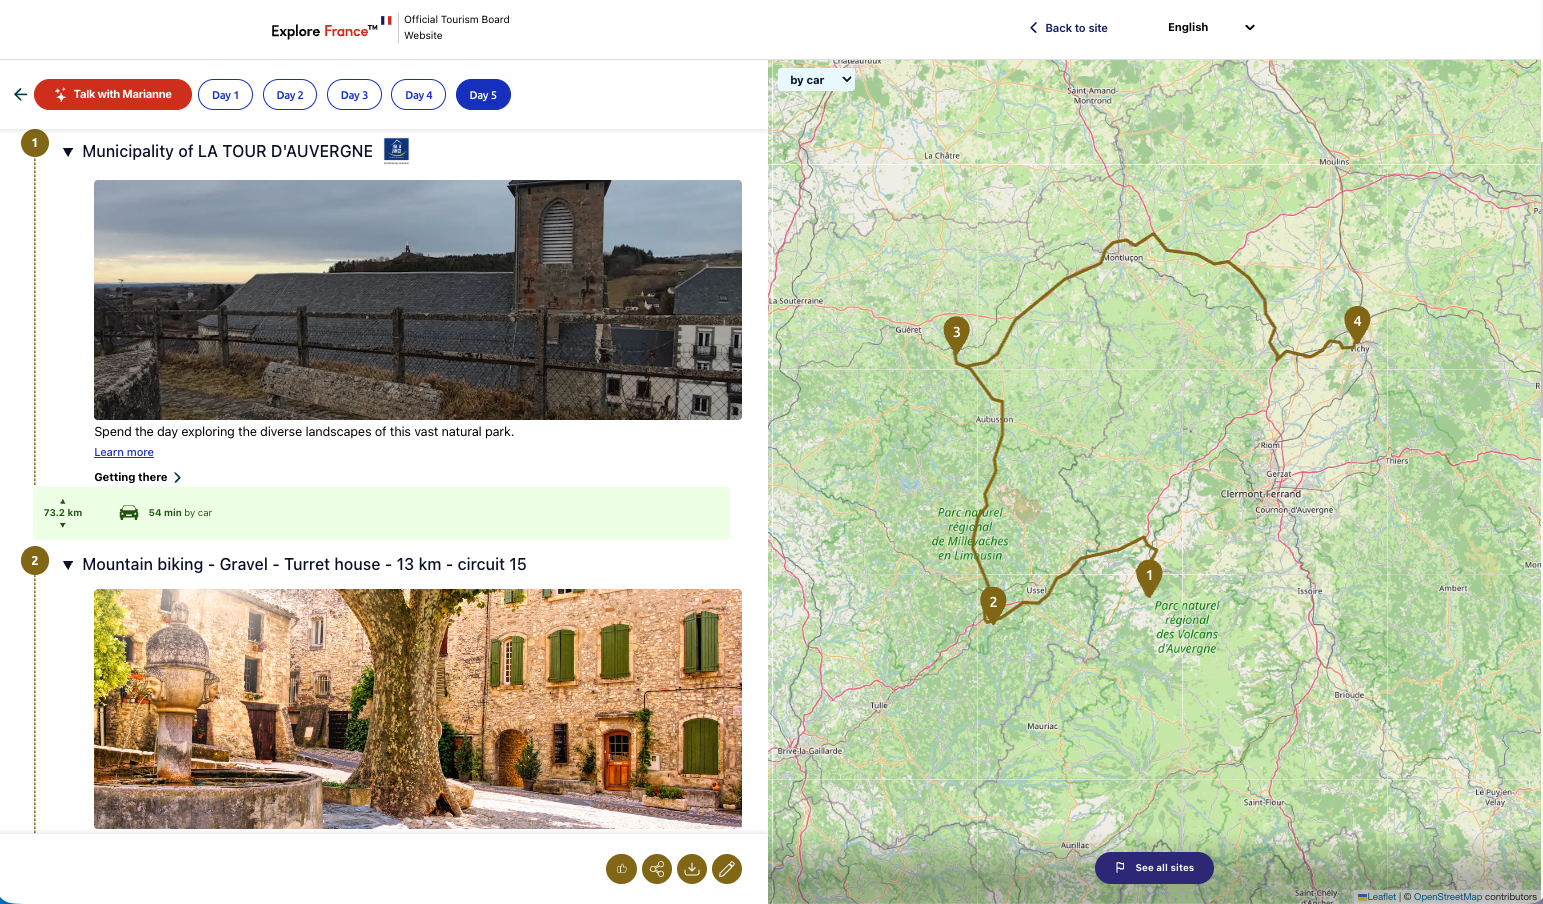
Task: Open the 'by car' transport mode dropdown
Action: pos(817,80)
